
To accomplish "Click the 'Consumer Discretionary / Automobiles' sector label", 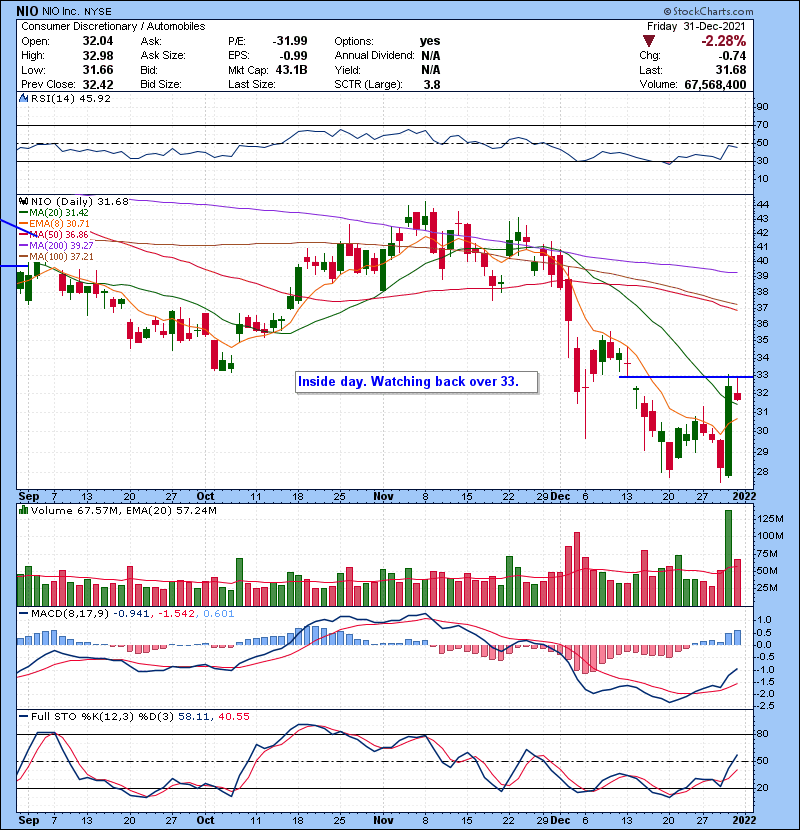I will coord(113,26).
